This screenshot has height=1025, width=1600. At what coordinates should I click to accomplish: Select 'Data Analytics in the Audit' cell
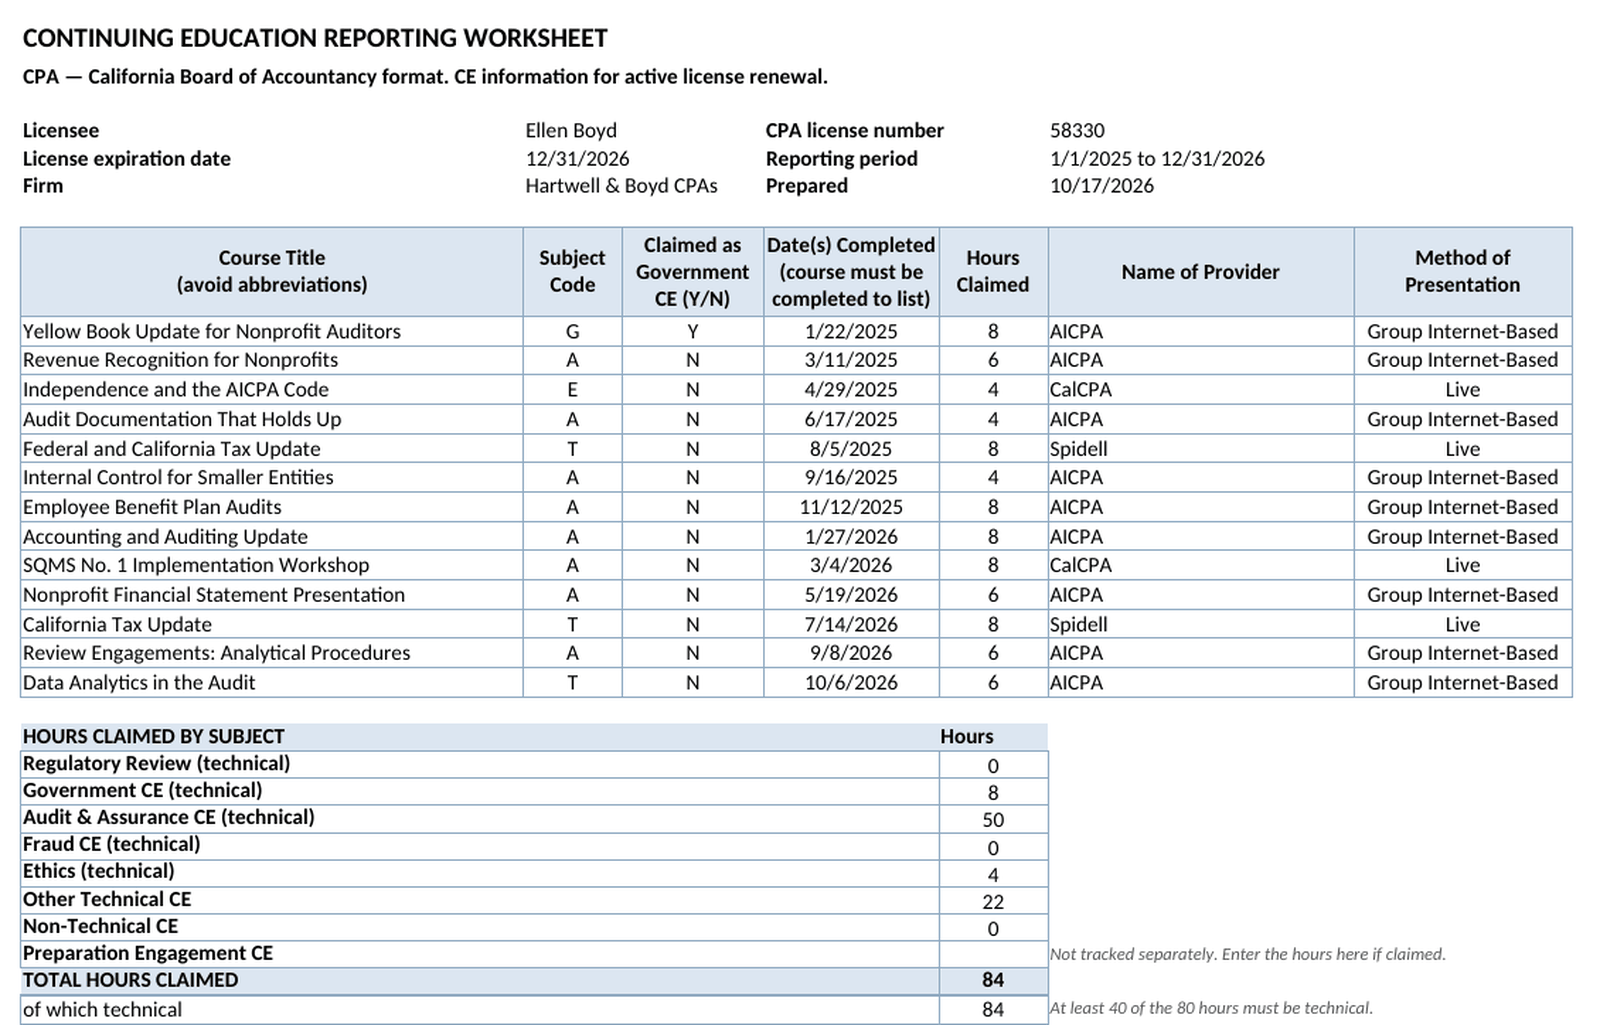272,682
